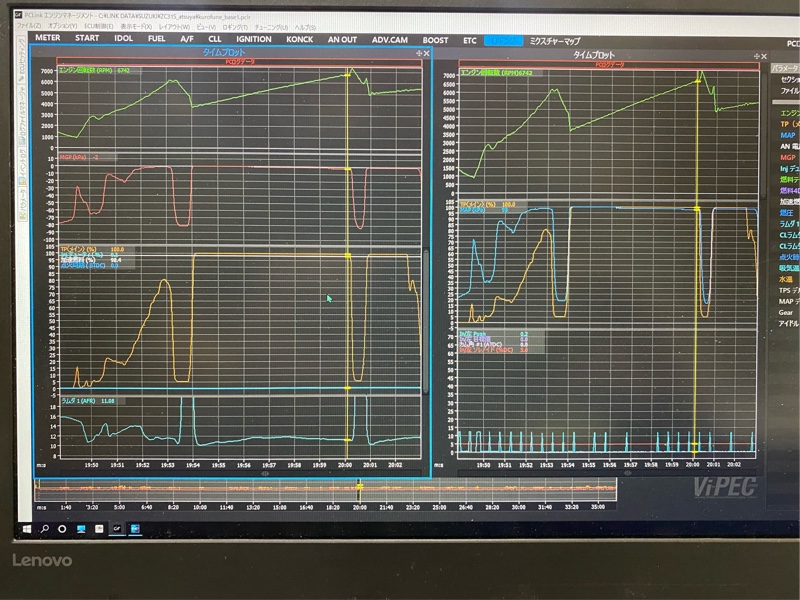
Task: Open the オプション(Y) menu
Action: coord(62,26)
